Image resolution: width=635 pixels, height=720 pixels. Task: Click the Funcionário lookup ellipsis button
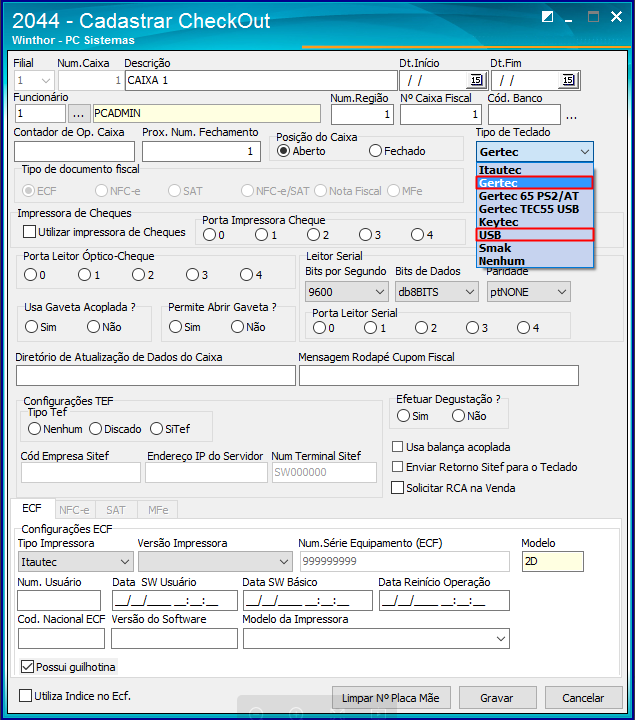tap(79, 113)
